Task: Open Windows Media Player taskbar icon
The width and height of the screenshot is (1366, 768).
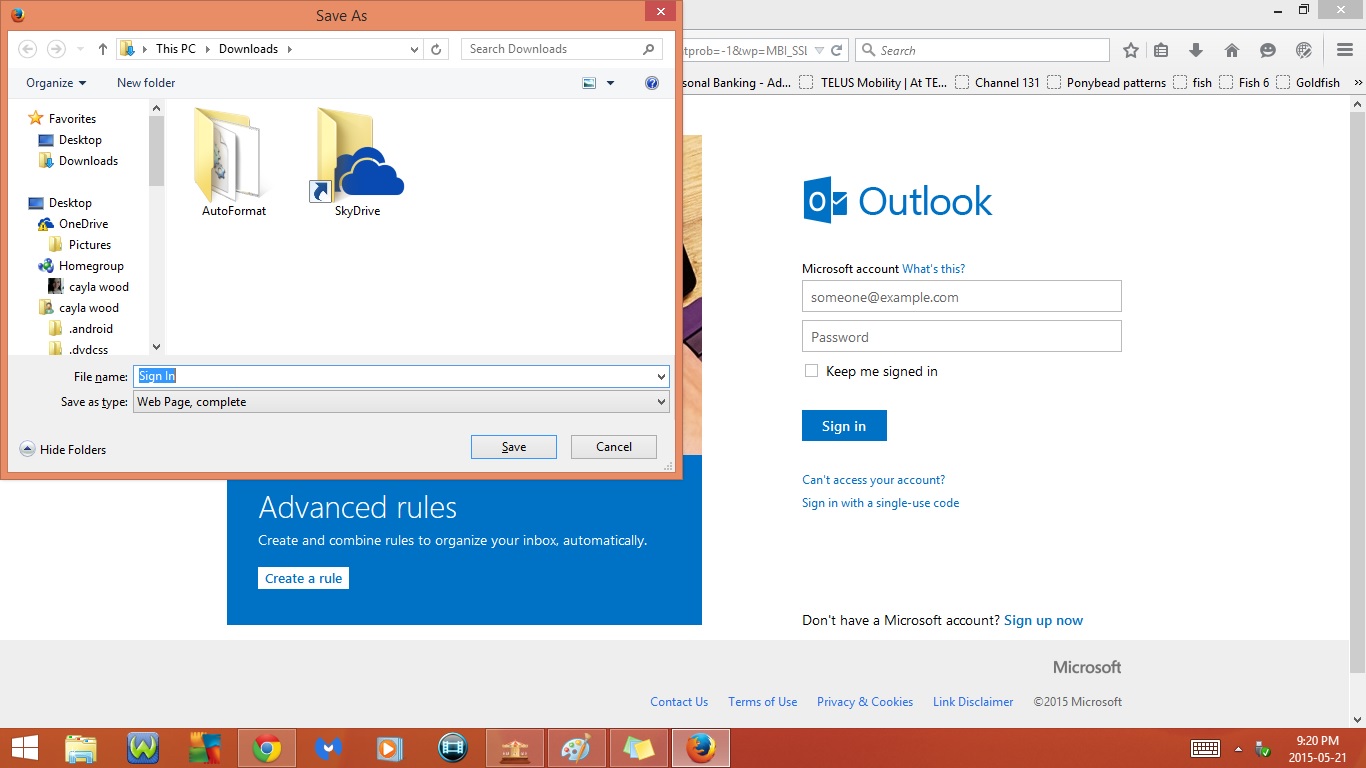Action: (390, 748)
